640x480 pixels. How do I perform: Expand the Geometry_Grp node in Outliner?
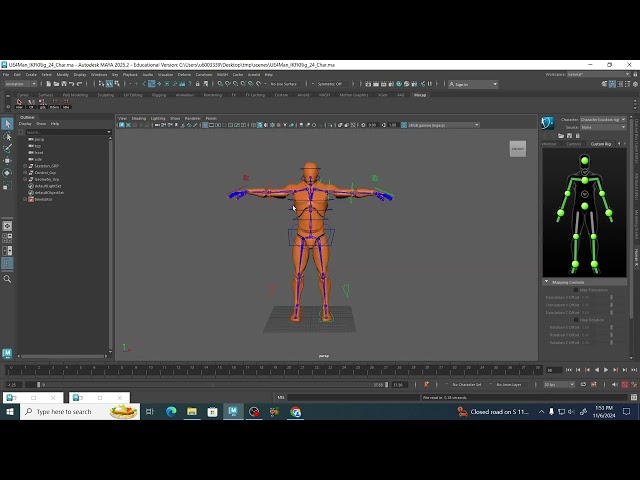point(25,179)
